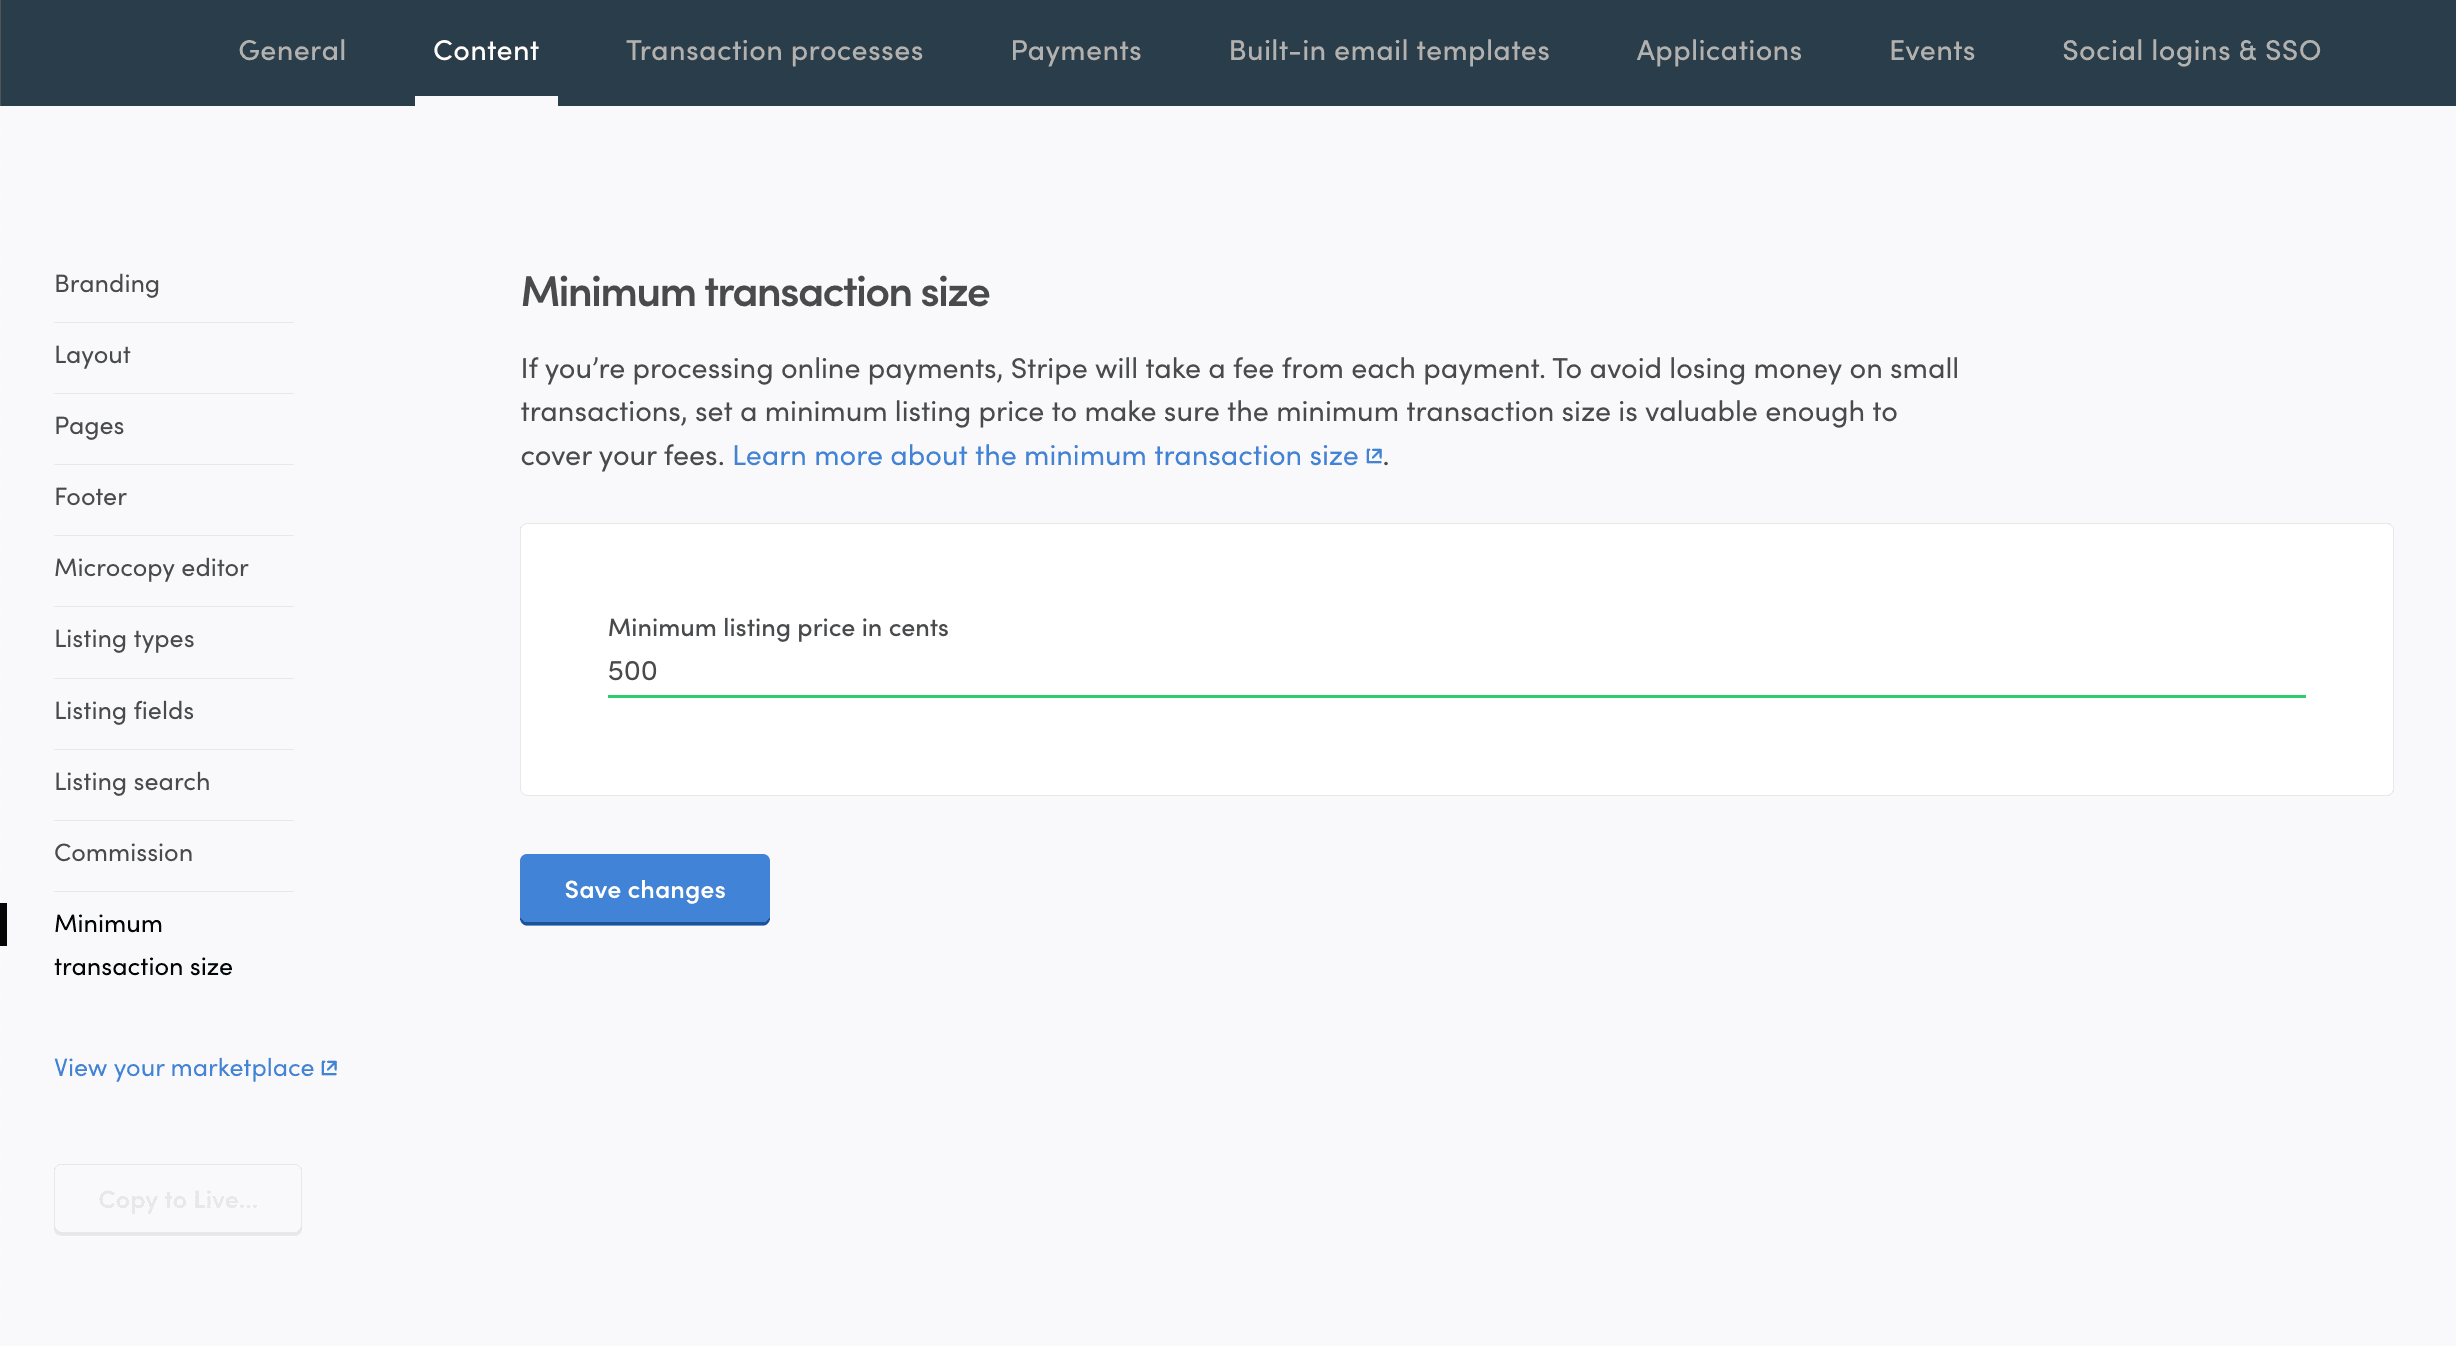This screenshot has width=2456, height=1346.
Task: Open the General tab
Action: click(292, 51)
